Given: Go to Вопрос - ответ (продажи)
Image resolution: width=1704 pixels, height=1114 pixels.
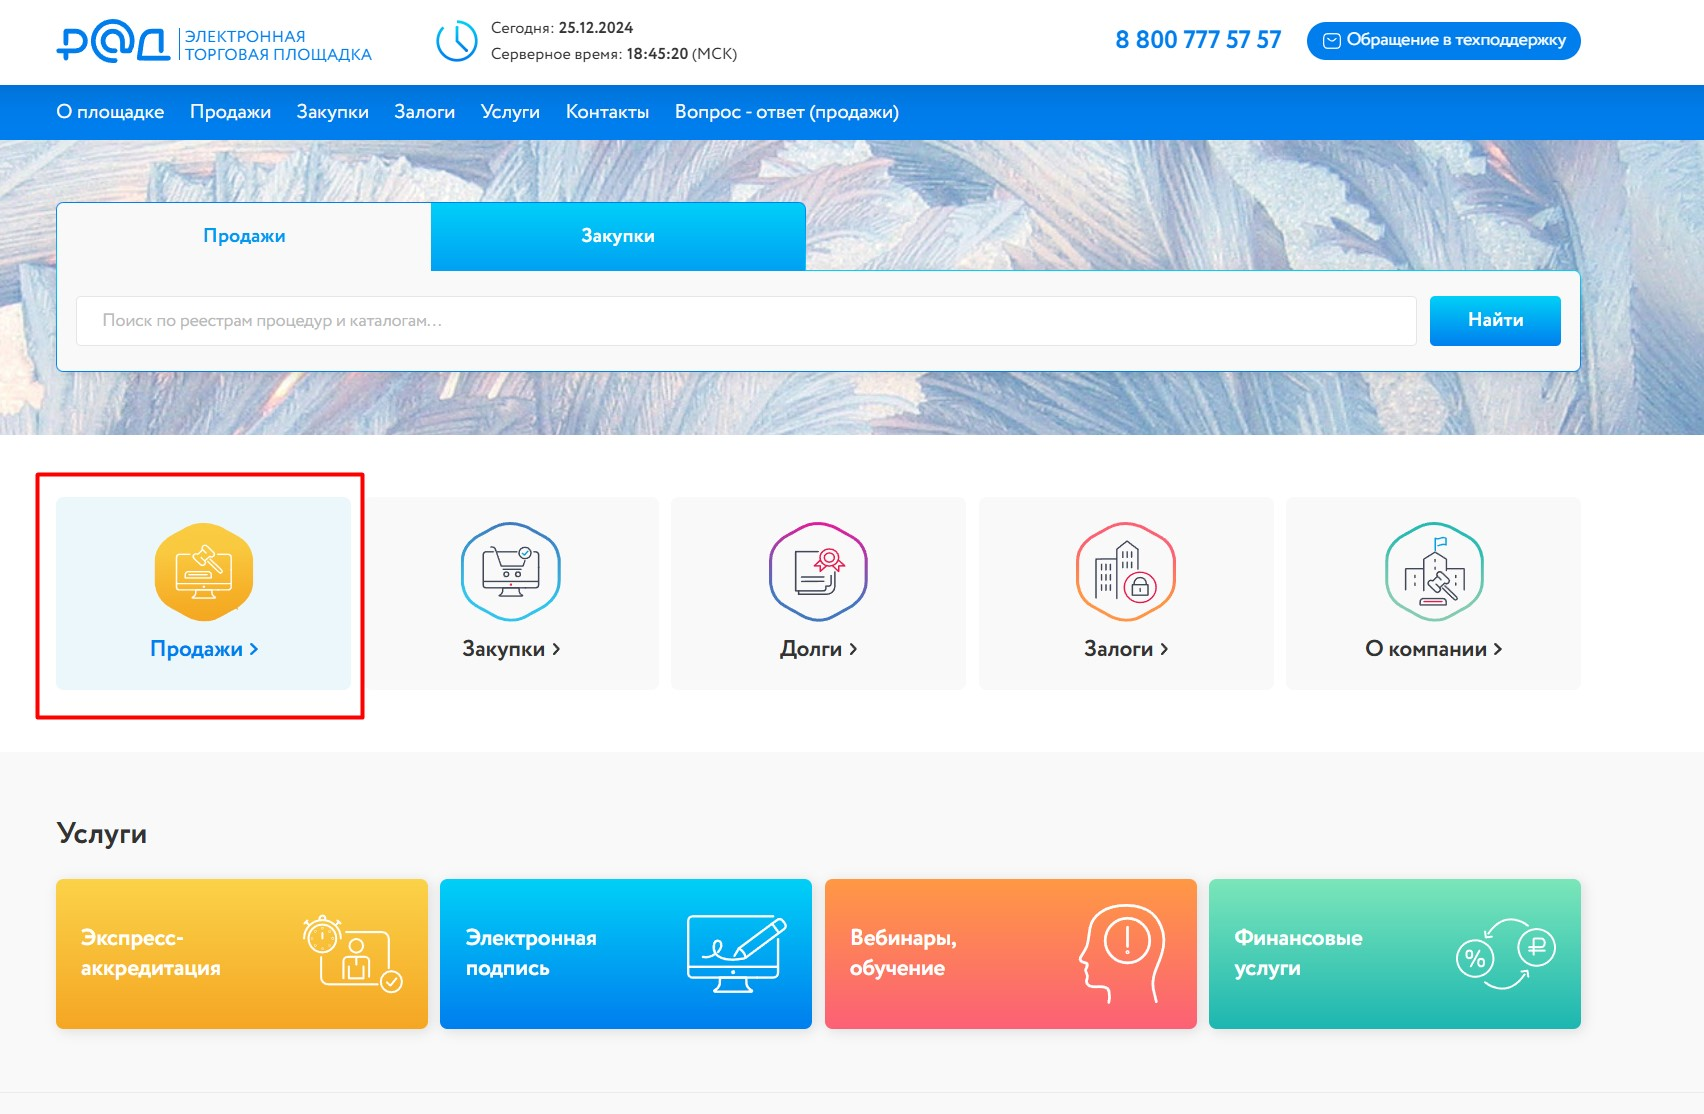Looking at the screenshot, I should (786, 112).
